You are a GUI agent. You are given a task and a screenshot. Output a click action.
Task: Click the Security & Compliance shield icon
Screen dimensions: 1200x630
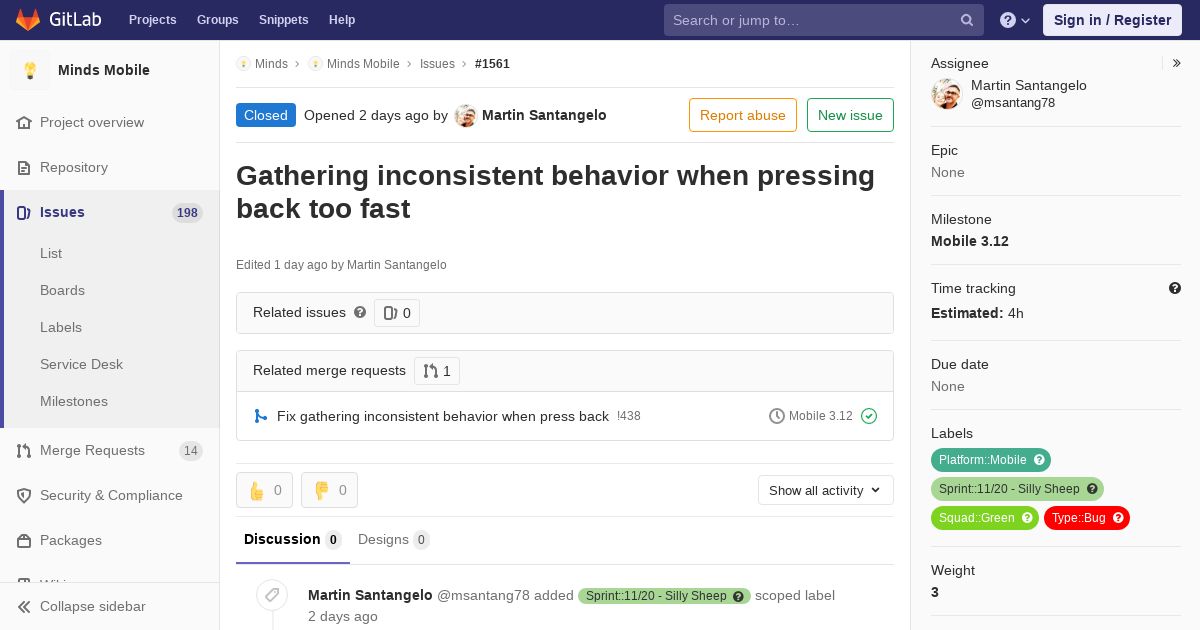[x=24, y=496]
